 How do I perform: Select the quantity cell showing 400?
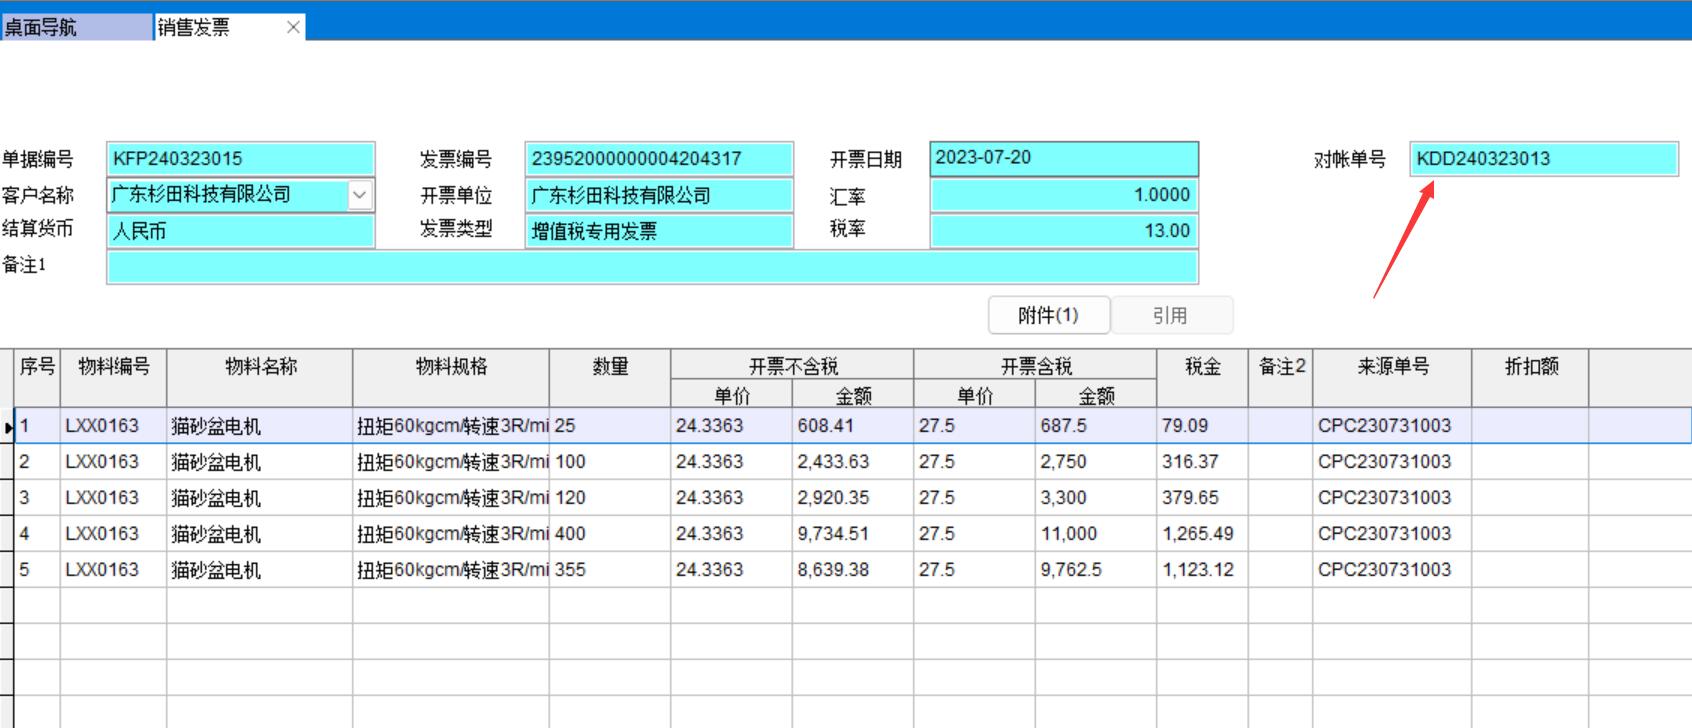click(x=609, y=534)
